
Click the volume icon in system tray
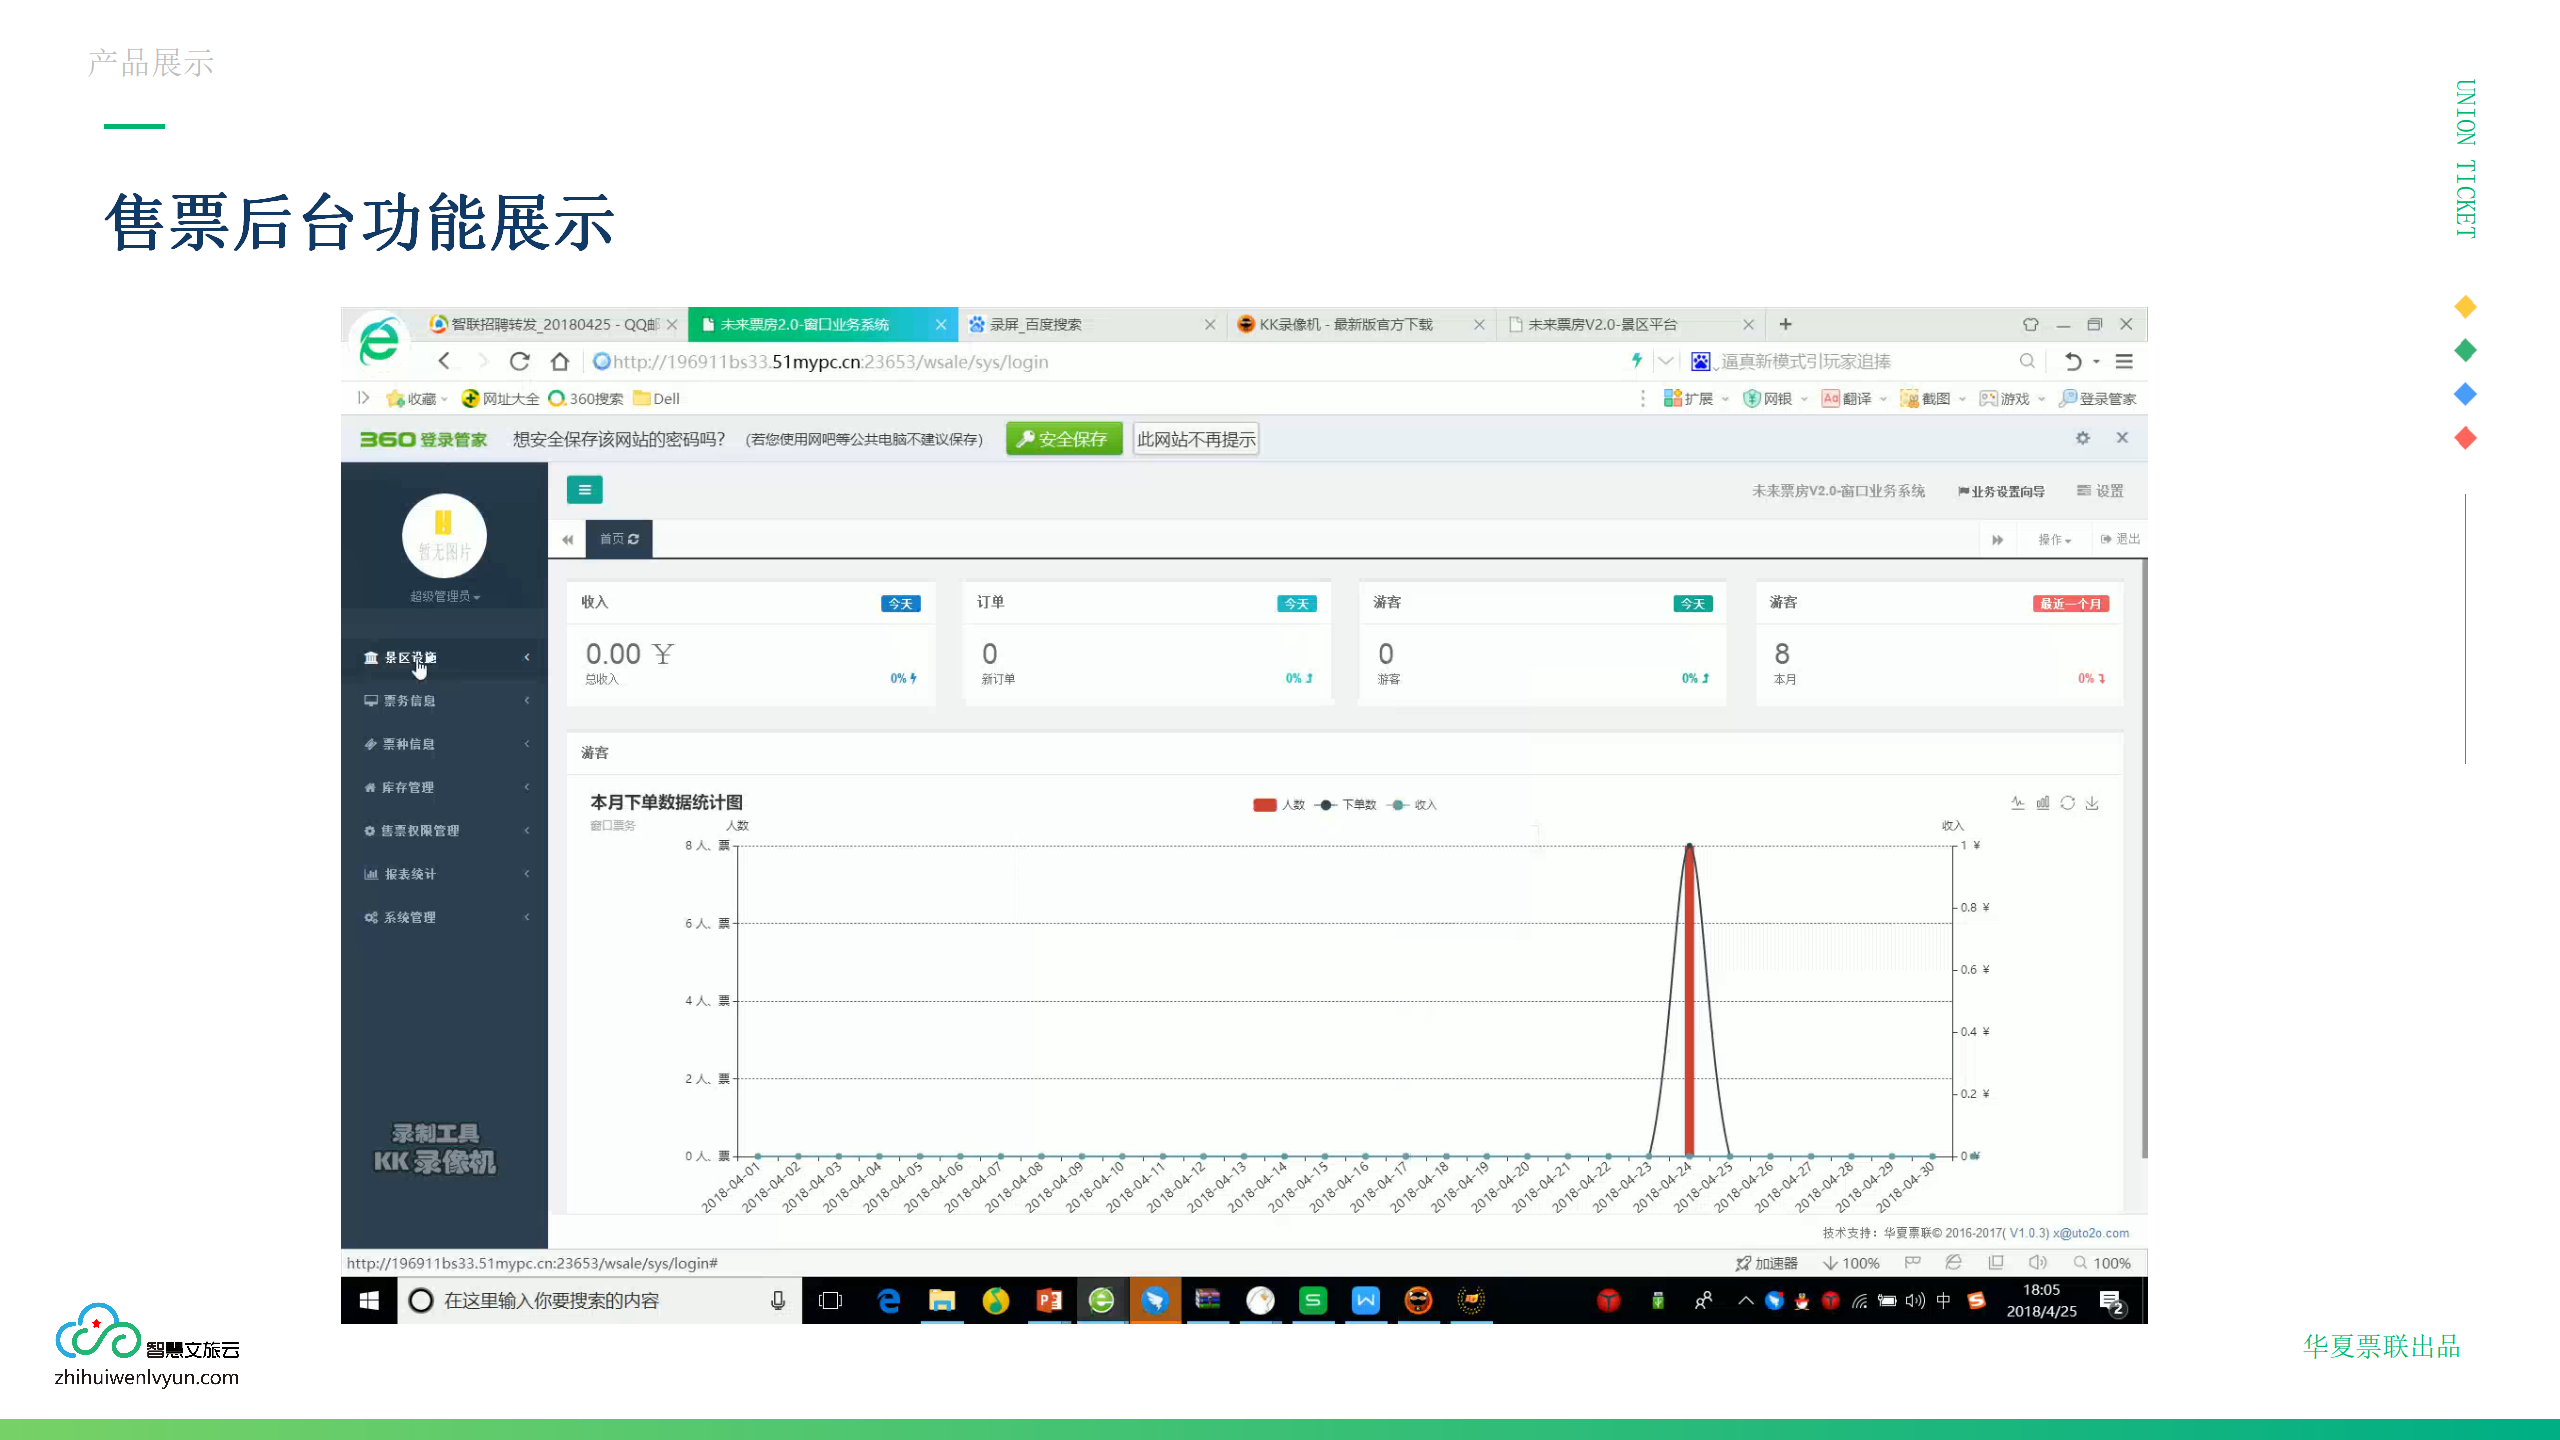(1915, 1301)
